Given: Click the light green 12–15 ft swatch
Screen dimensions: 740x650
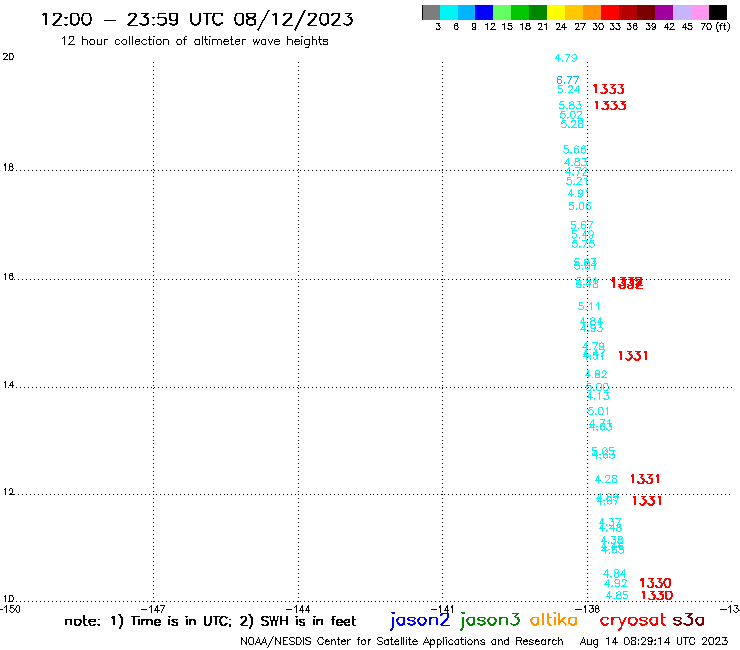Looking at the screenshot, I should [503, 12].
